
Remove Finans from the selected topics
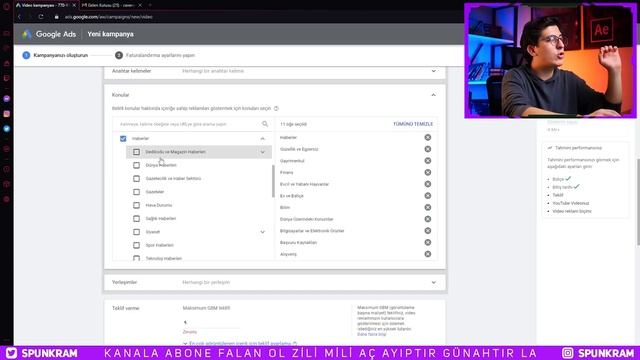[x=427, y=172]
